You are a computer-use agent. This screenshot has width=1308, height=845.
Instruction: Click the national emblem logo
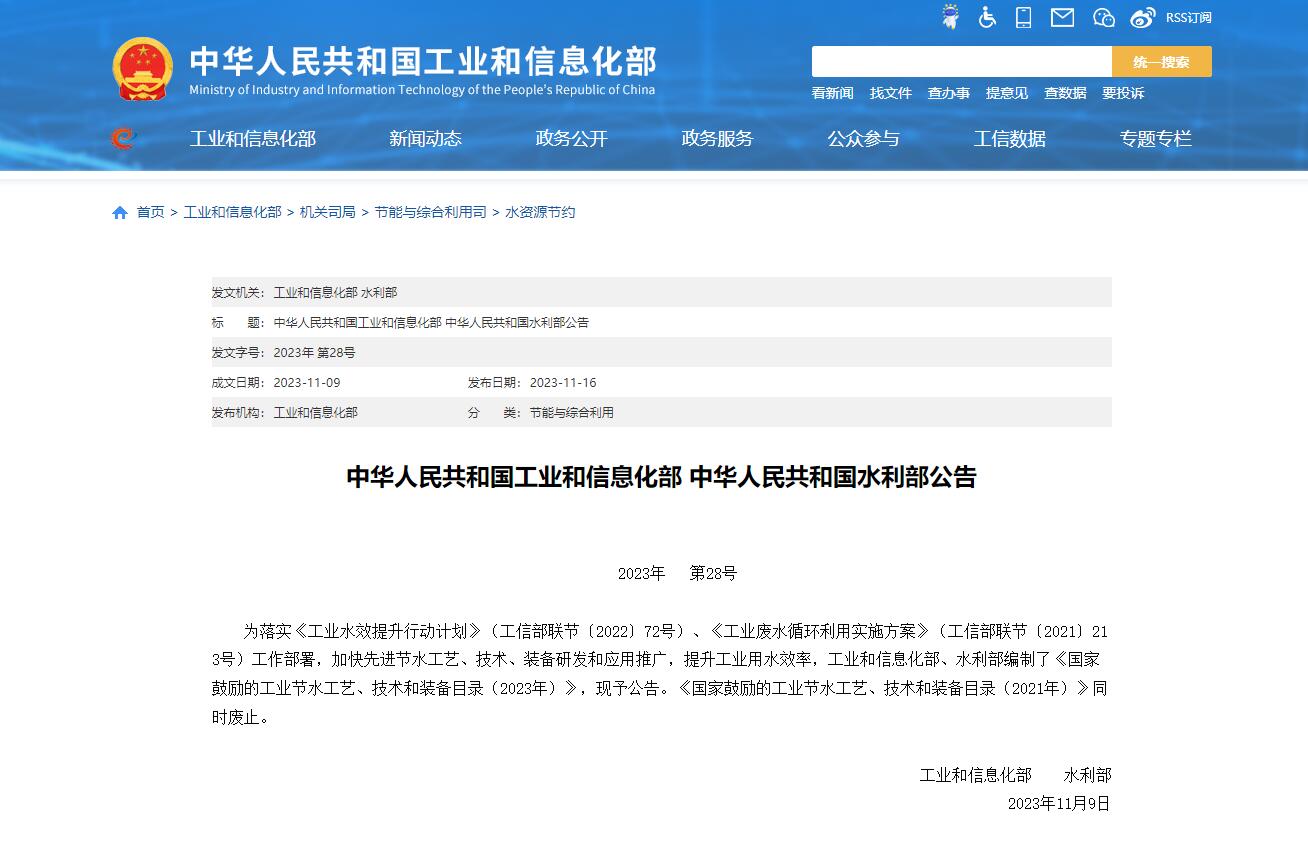pyautogui.click(x=142, y=66)
